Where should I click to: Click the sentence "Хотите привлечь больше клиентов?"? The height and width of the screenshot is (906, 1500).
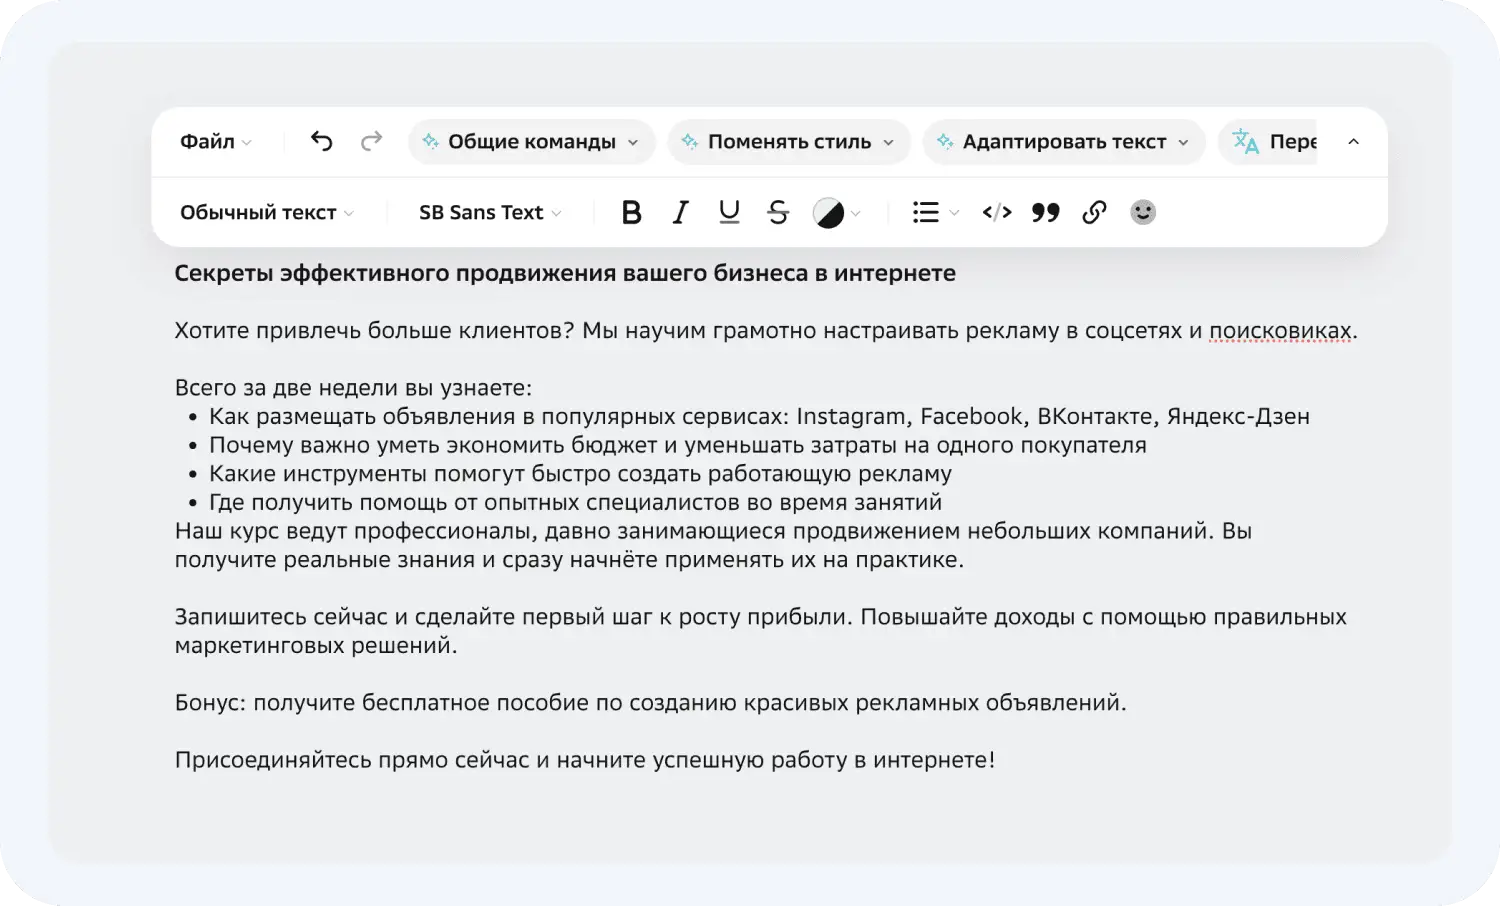(374, 331)
